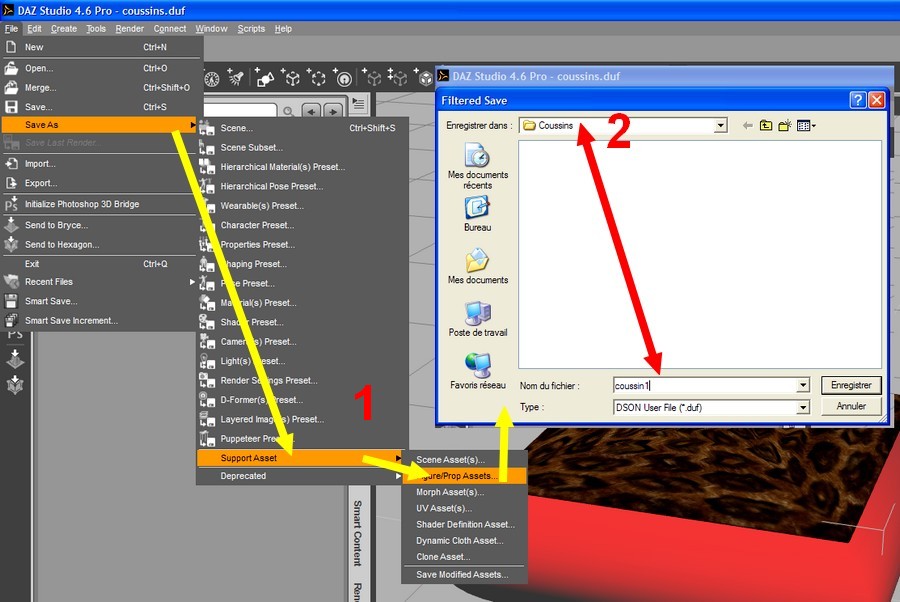The image size is (900, 602).
Task: Open the Window menu
Action: click(211, 29)
